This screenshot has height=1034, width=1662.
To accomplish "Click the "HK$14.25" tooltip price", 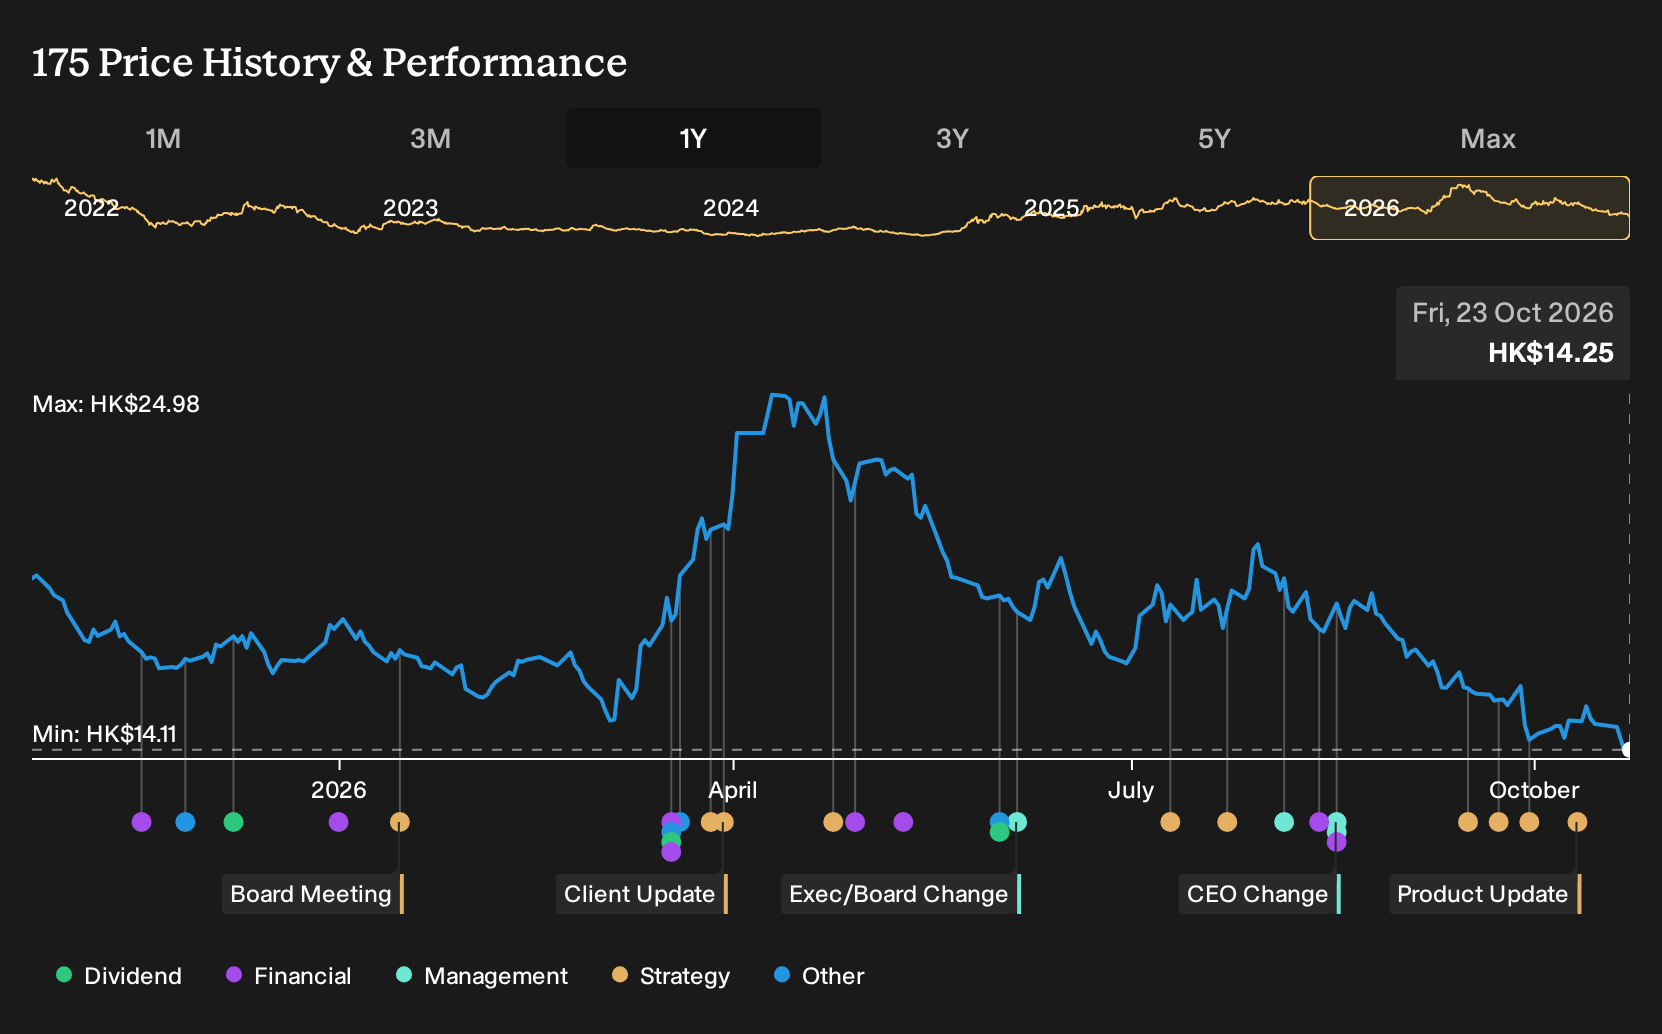I will (1551, 353).
